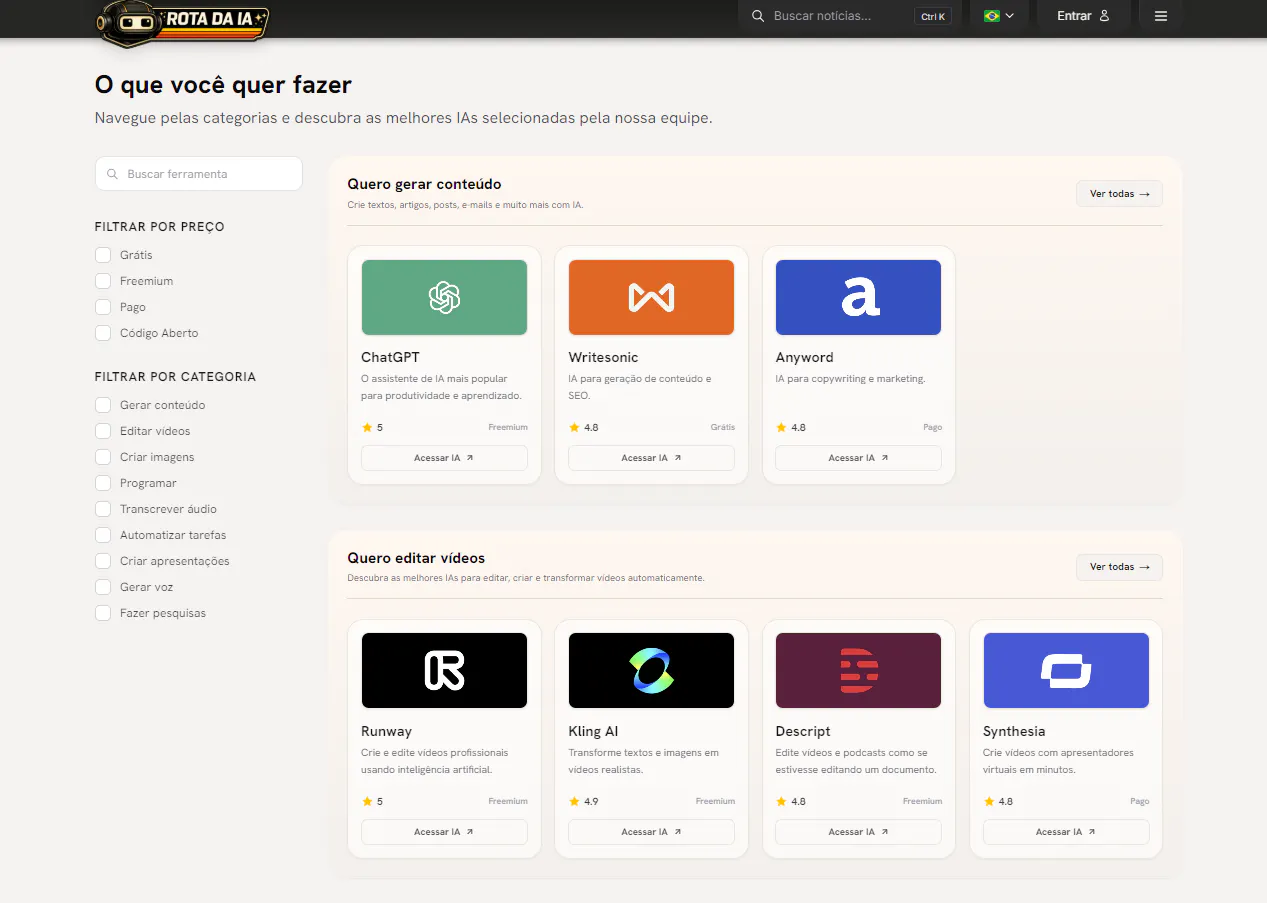
Task: Click the Writesonic orange logo
Action: [651, 297]
